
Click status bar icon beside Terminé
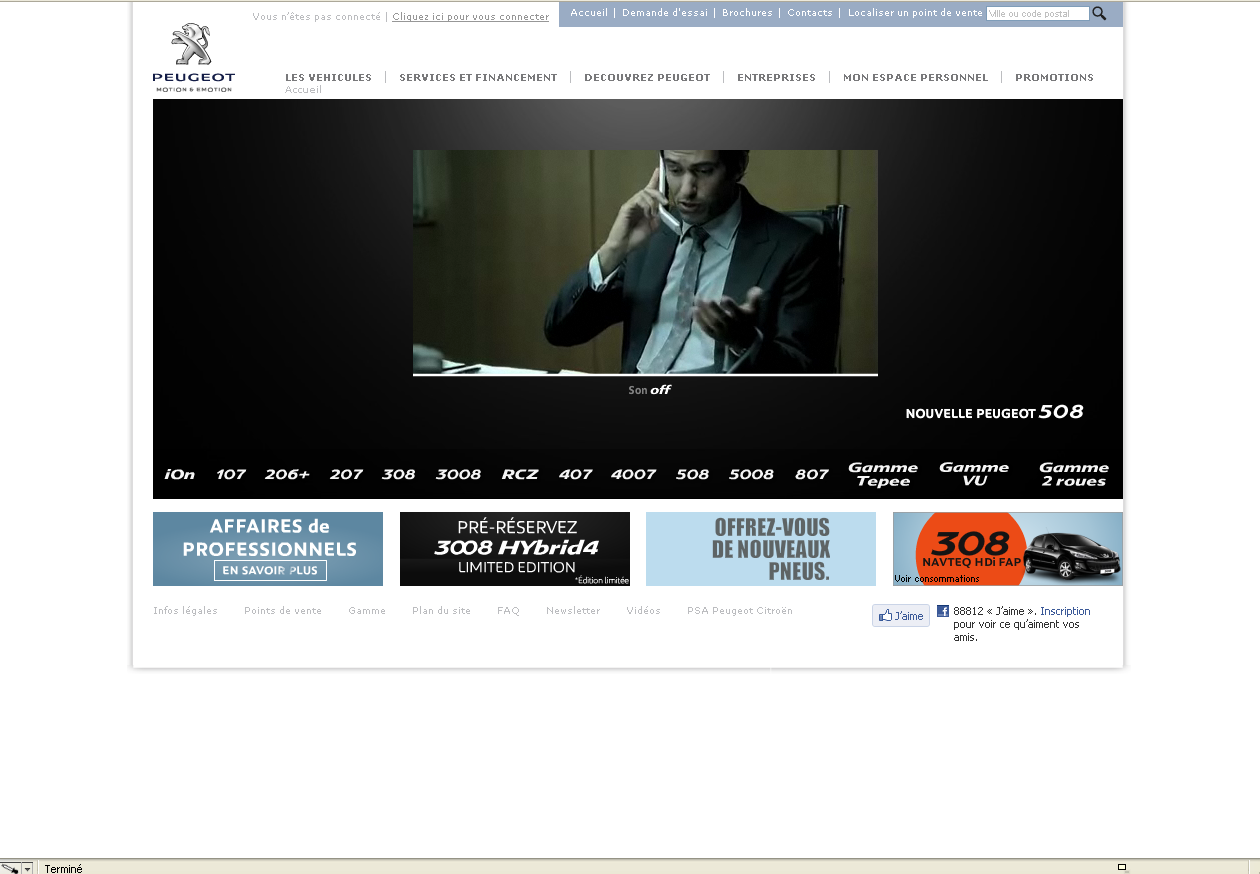click(x=10, y=868)
